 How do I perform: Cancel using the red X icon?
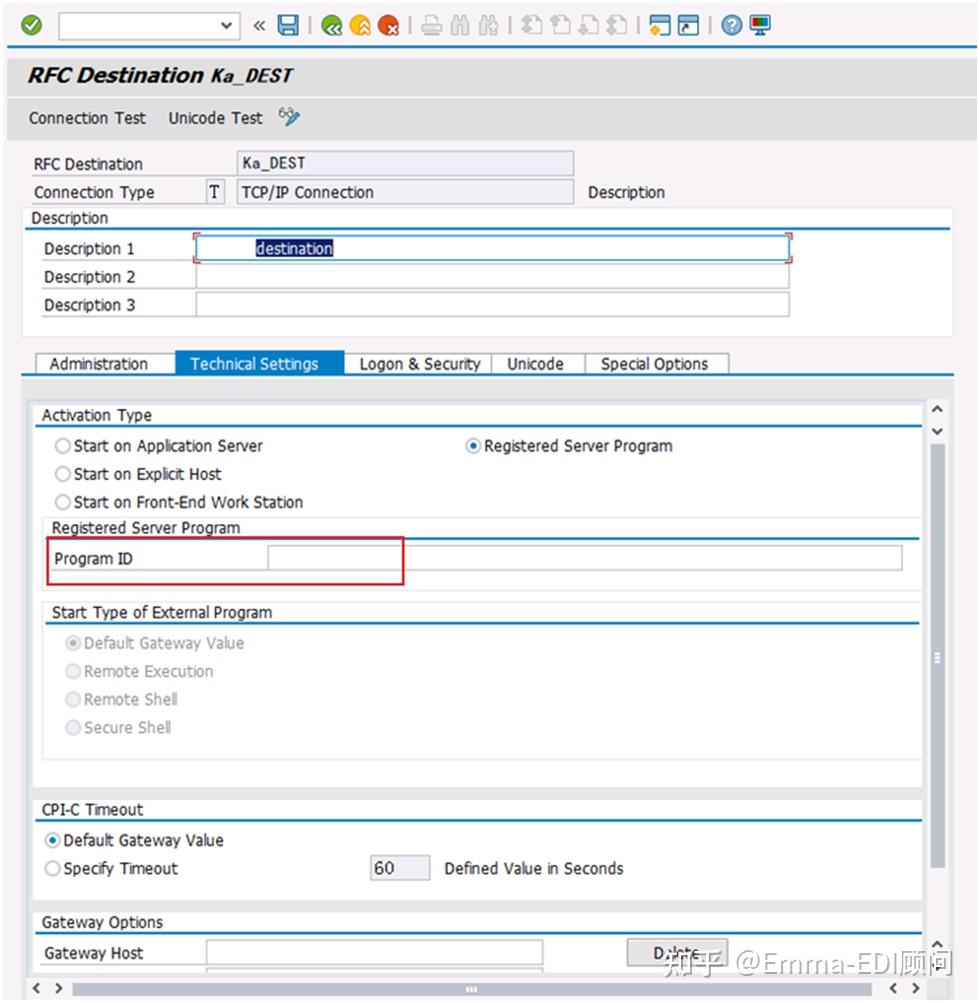tap(388, 26)
